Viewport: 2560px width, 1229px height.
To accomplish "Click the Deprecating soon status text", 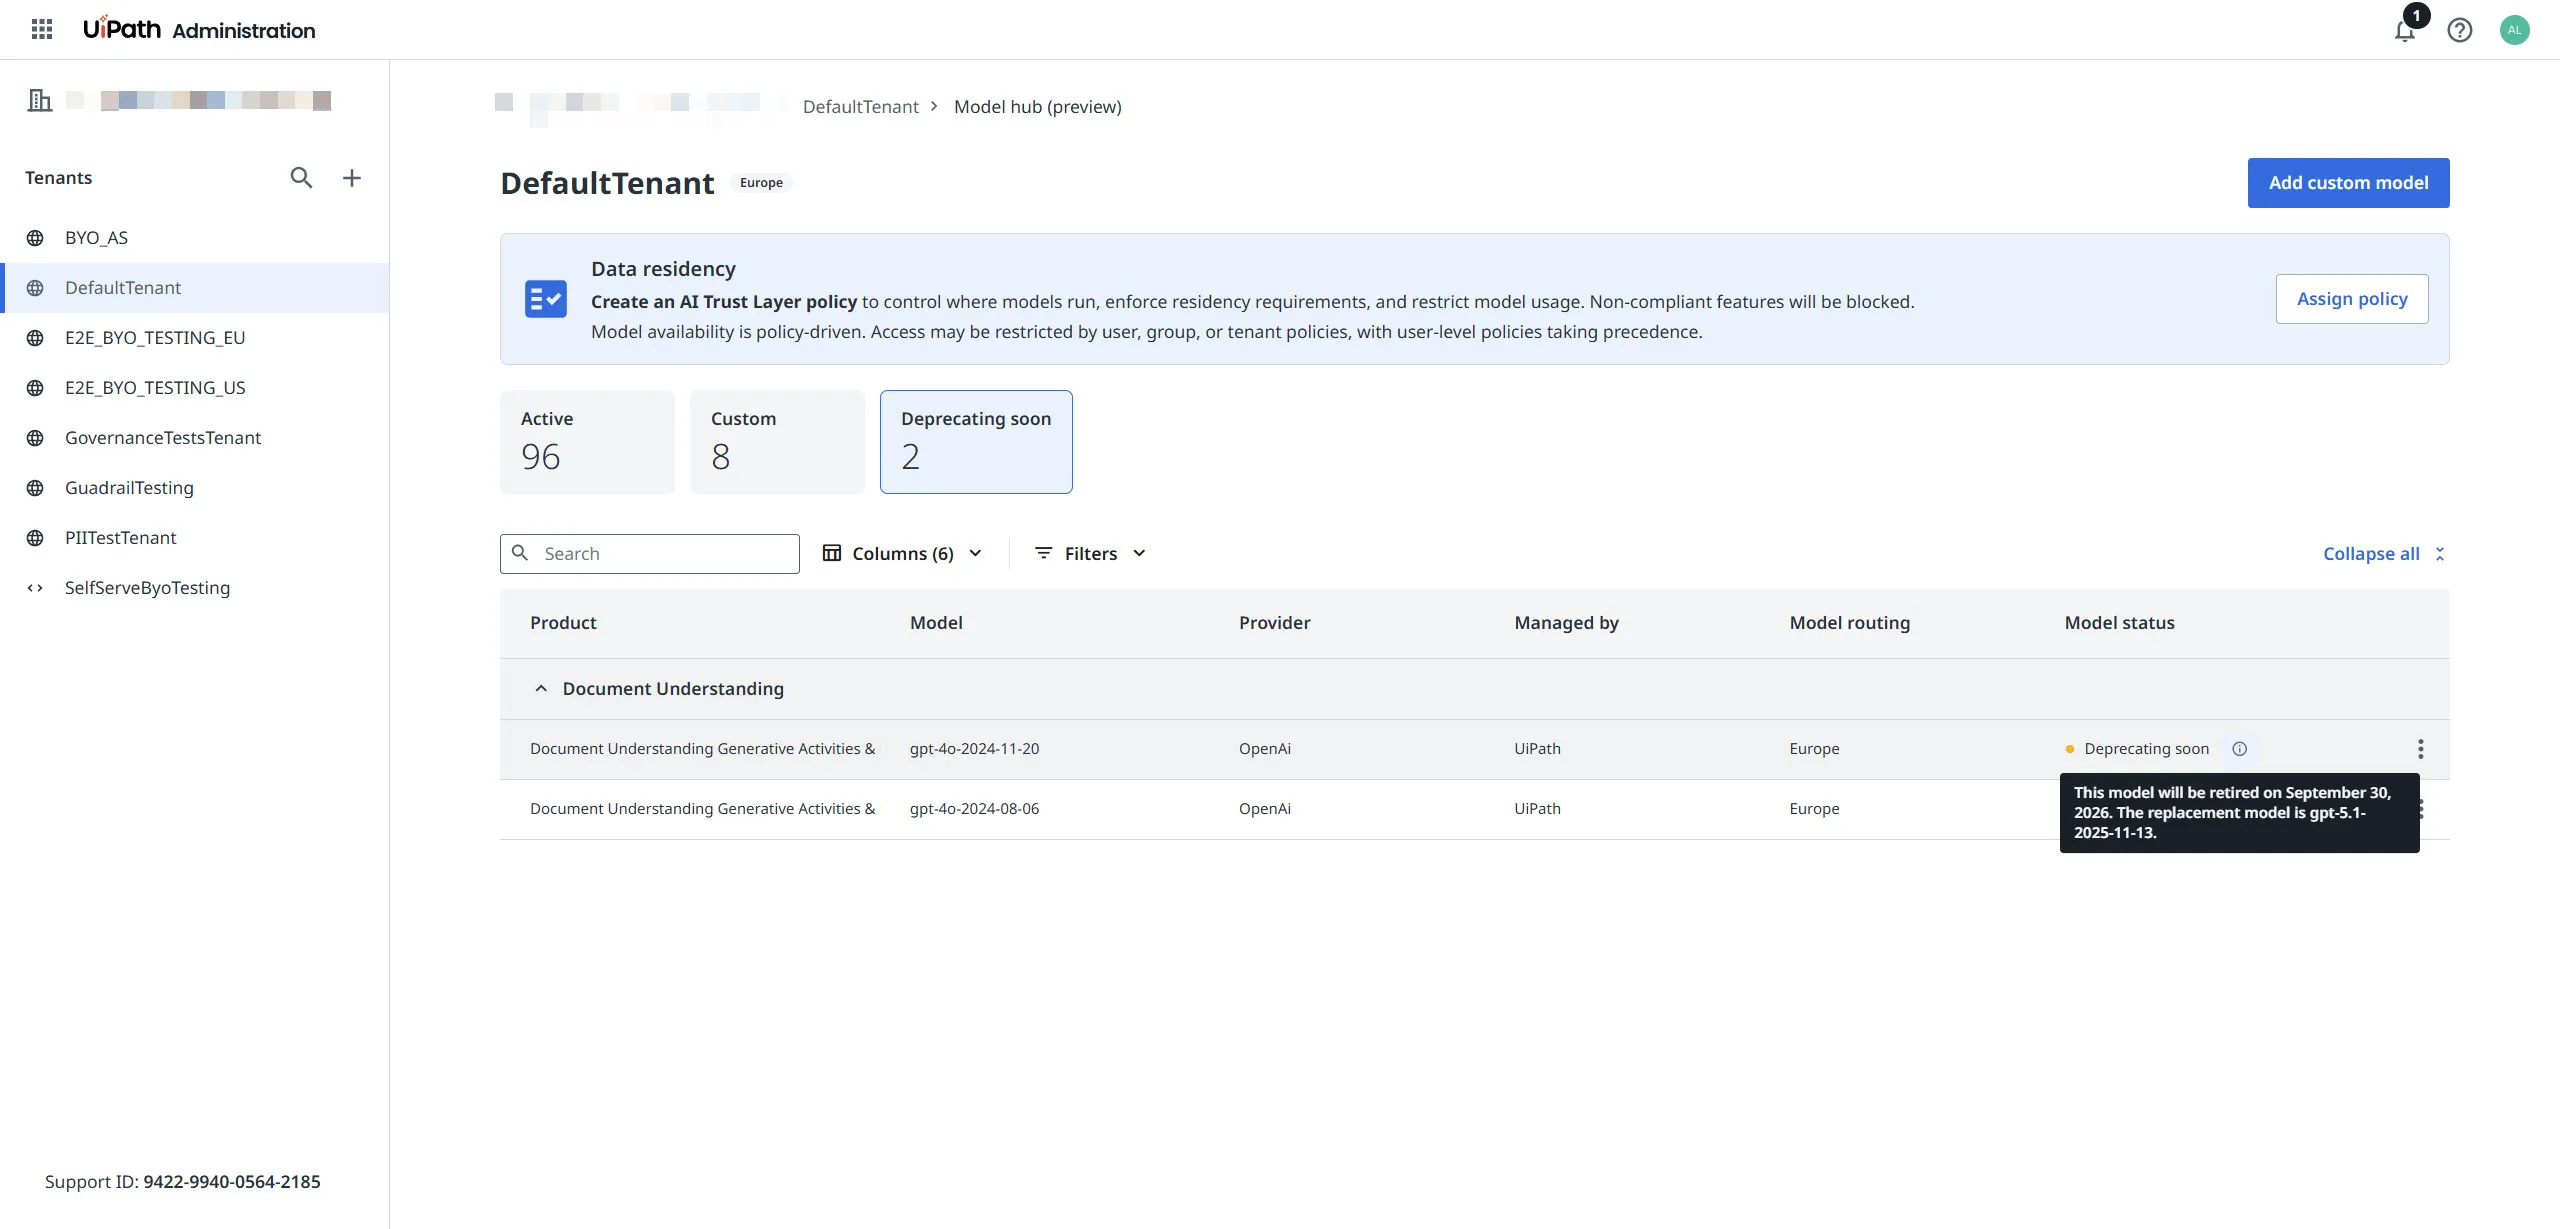I will coord(2146,749).
